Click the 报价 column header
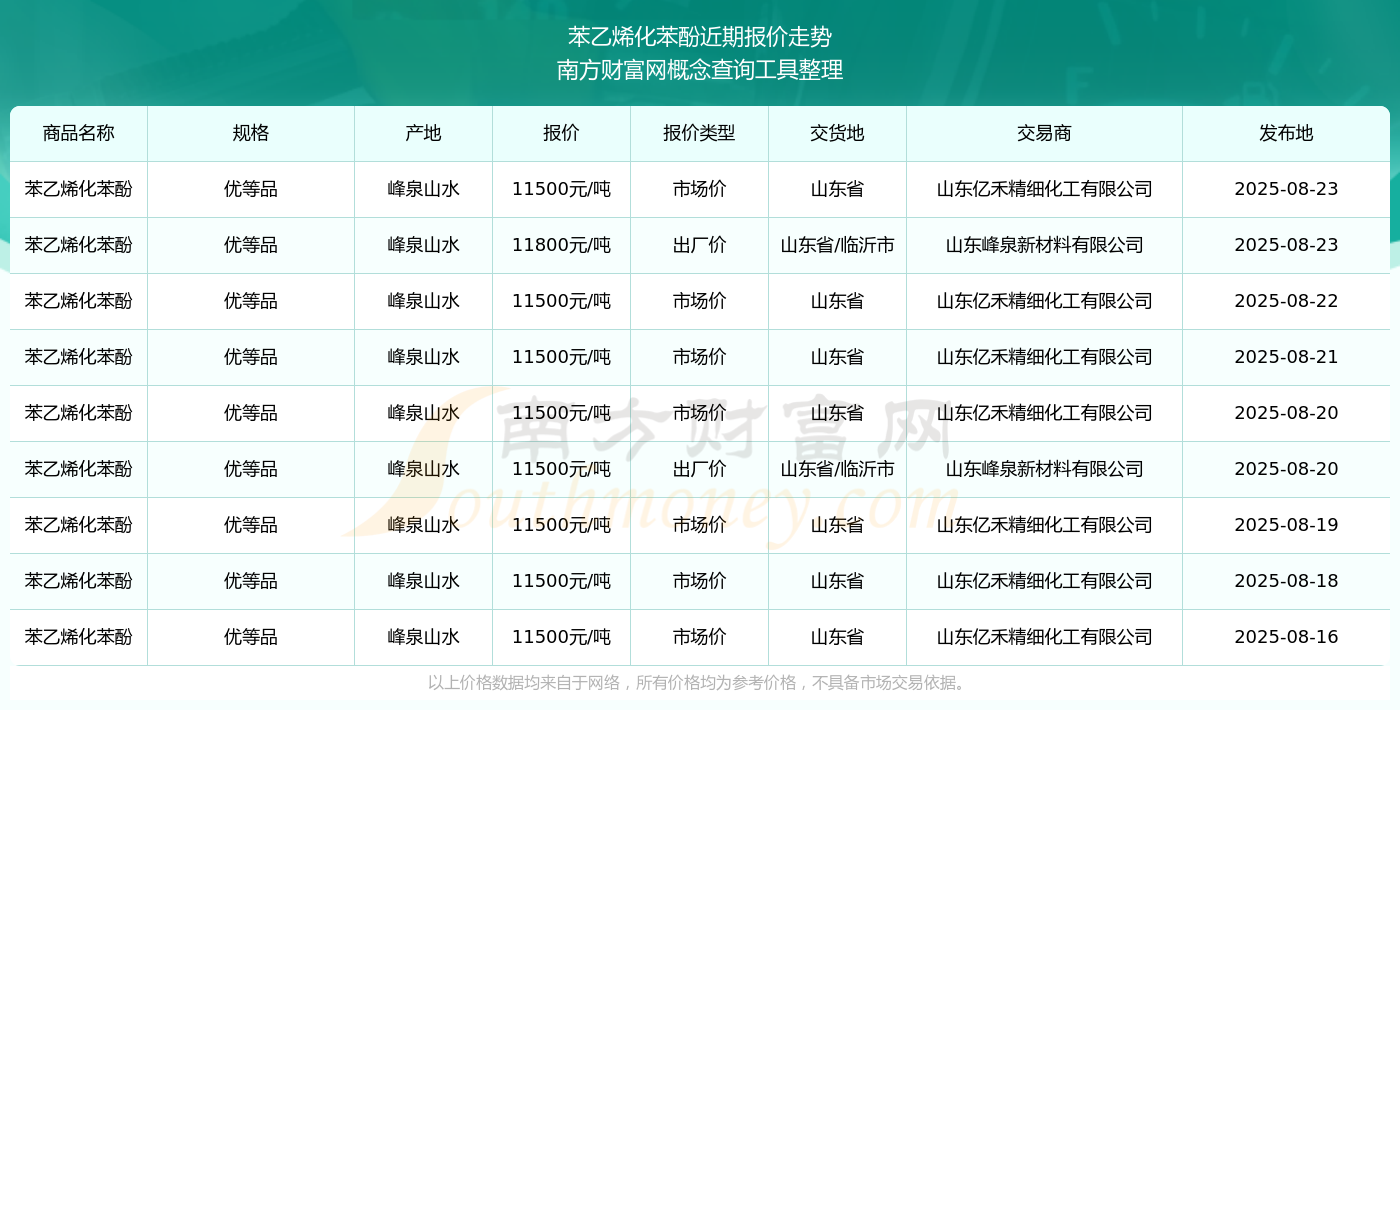 561,133
